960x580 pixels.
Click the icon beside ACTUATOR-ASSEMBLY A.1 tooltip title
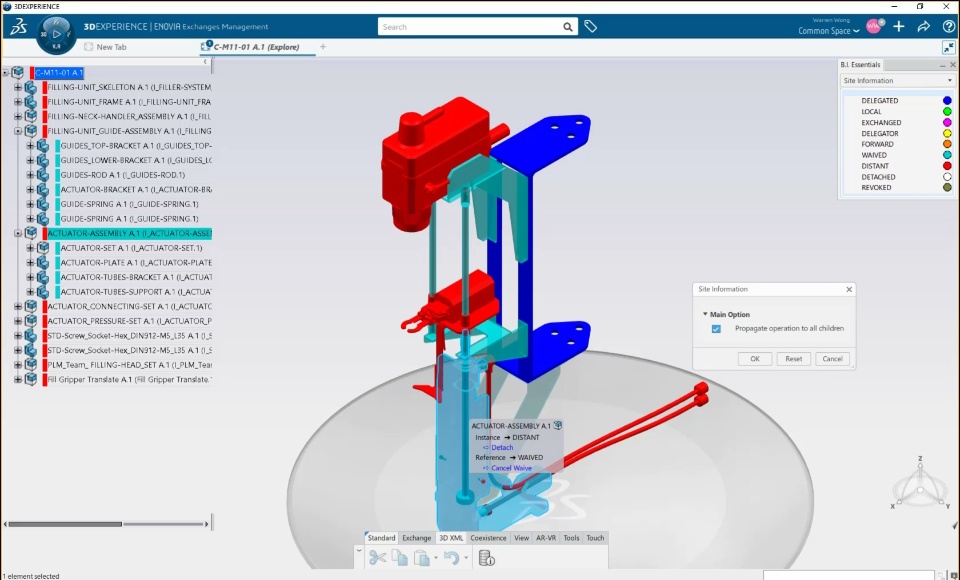coord(558,425)
